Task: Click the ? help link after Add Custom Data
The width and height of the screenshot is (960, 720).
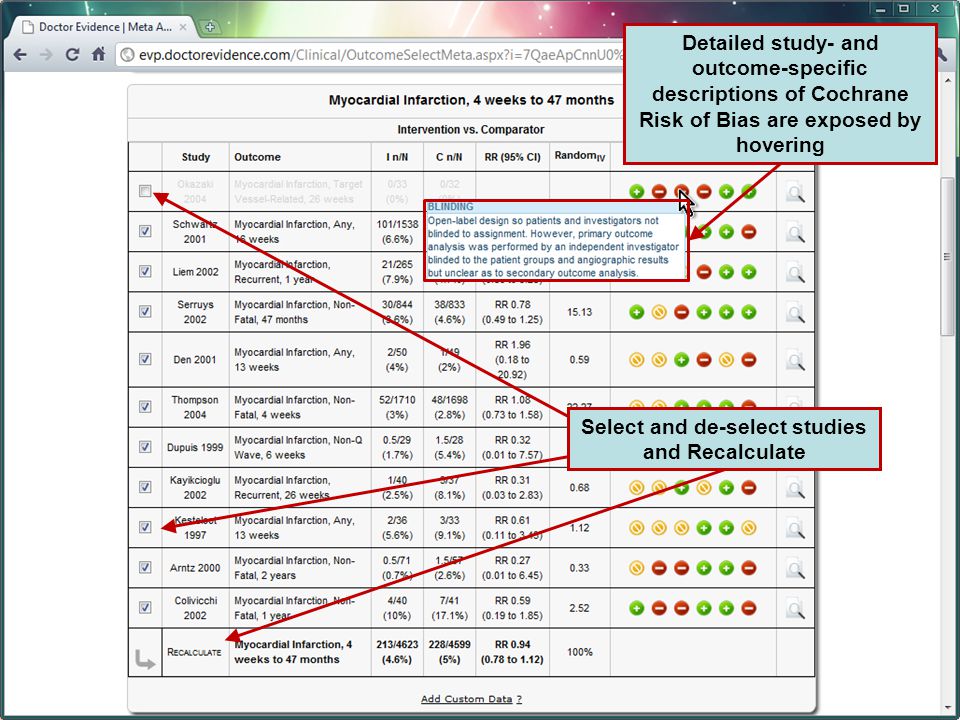Action: 519,699
